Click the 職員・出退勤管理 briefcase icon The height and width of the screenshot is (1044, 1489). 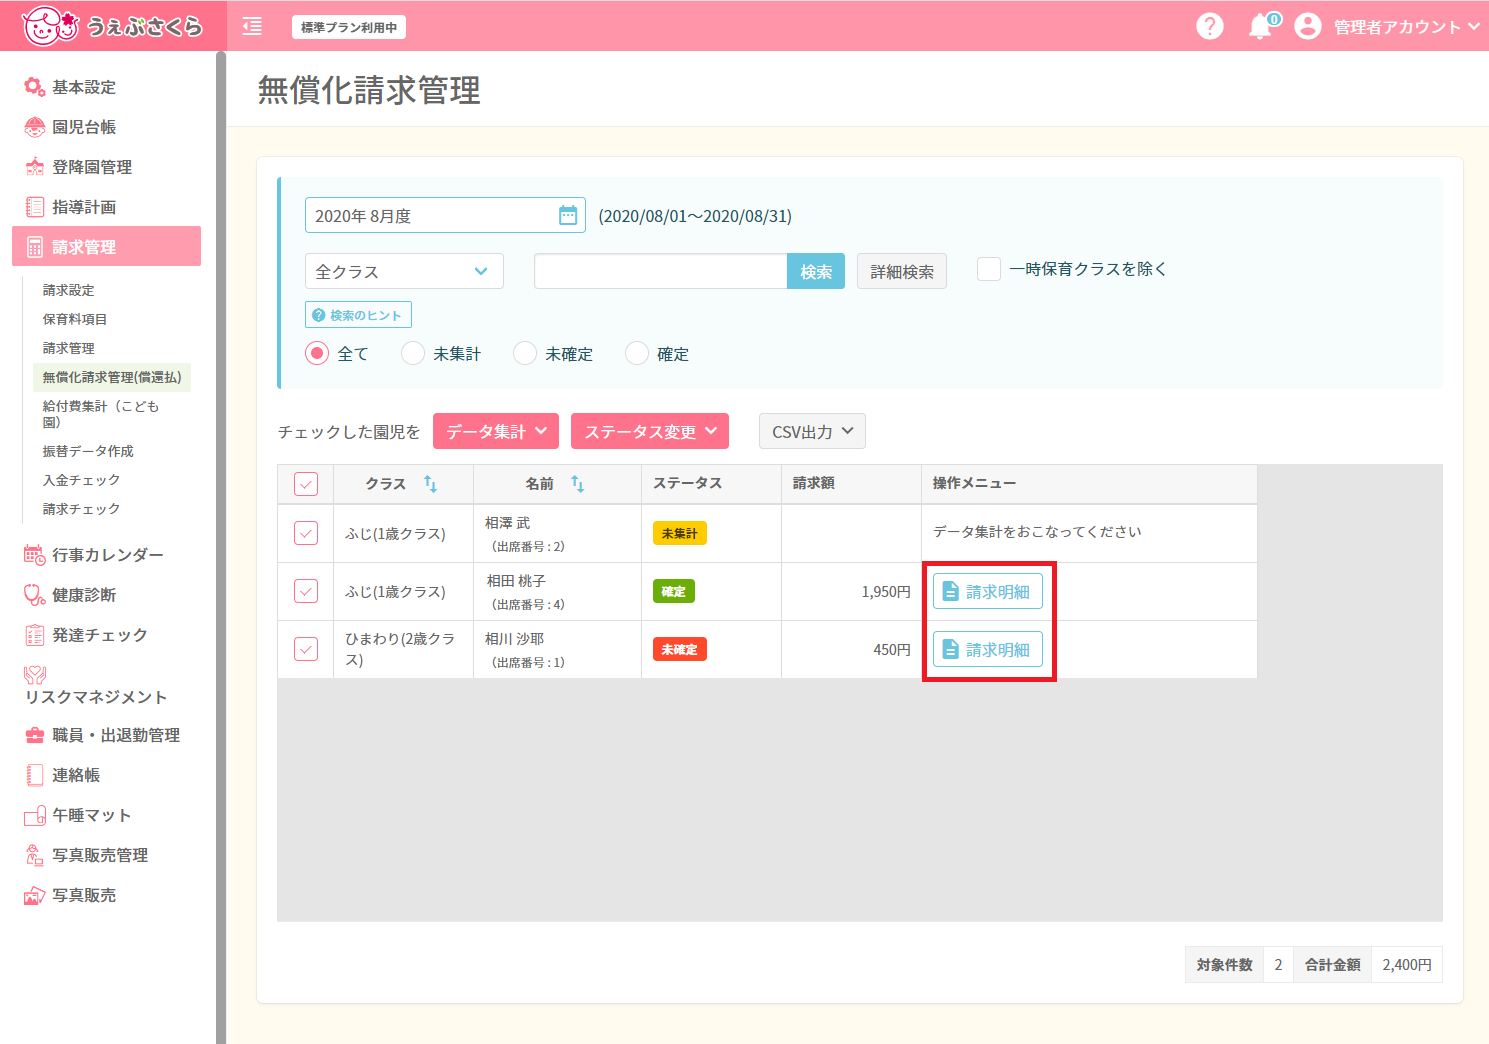[x=35, y=735]
